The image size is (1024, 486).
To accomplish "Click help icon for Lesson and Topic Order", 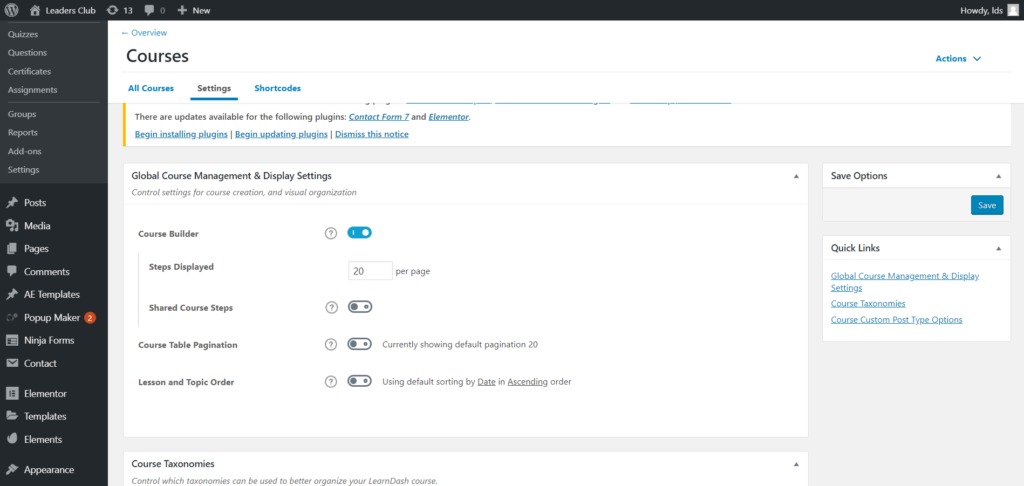I will 331,381.
